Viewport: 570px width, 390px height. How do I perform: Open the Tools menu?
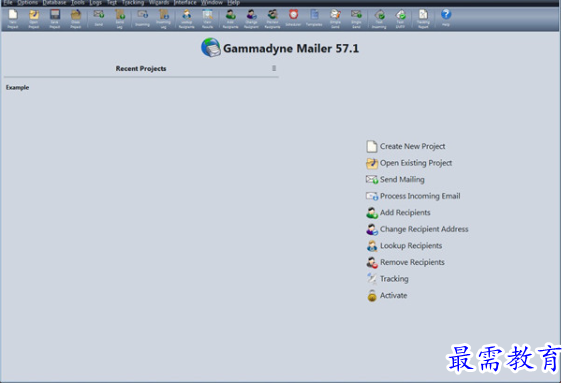[78, 3]
